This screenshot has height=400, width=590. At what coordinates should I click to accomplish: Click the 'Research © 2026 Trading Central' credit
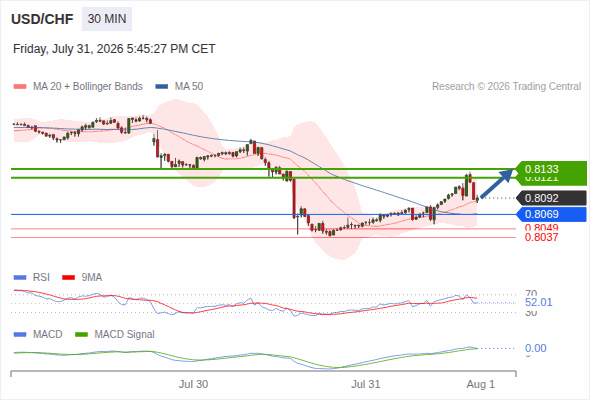tap(506, 87)
